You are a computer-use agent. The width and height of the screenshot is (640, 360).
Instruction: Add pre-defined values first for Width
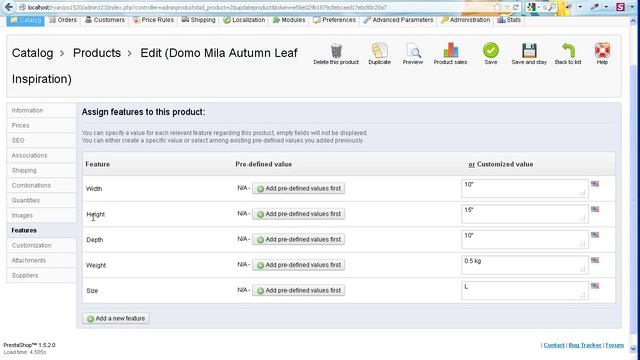coord(298,188)
